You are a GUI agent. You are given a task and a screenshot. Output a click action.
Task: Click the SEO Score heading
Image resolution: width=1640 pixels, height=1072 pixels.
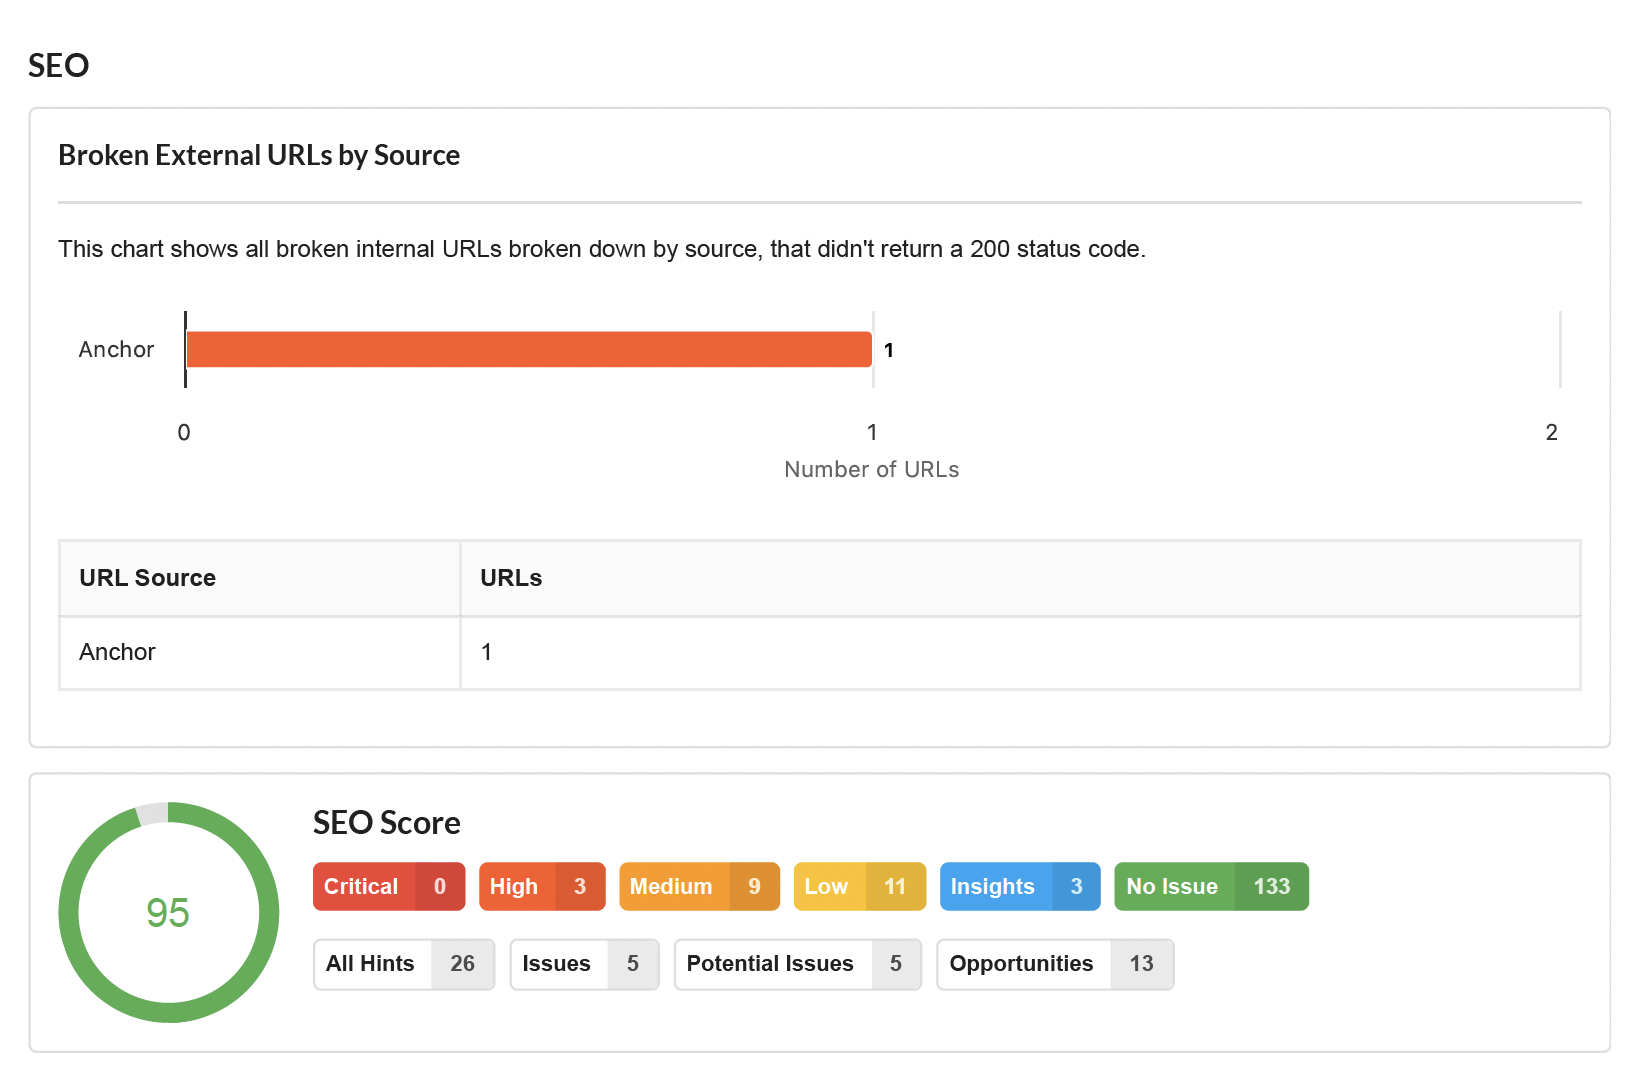click(387, 822)
